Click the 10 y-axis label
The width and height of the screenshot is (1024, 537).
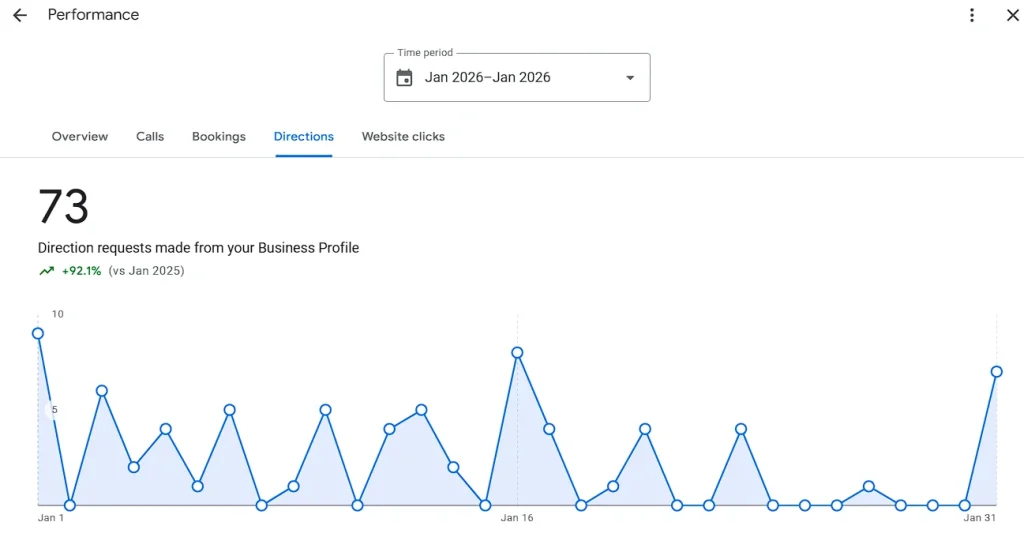click(x=57, y=314)
